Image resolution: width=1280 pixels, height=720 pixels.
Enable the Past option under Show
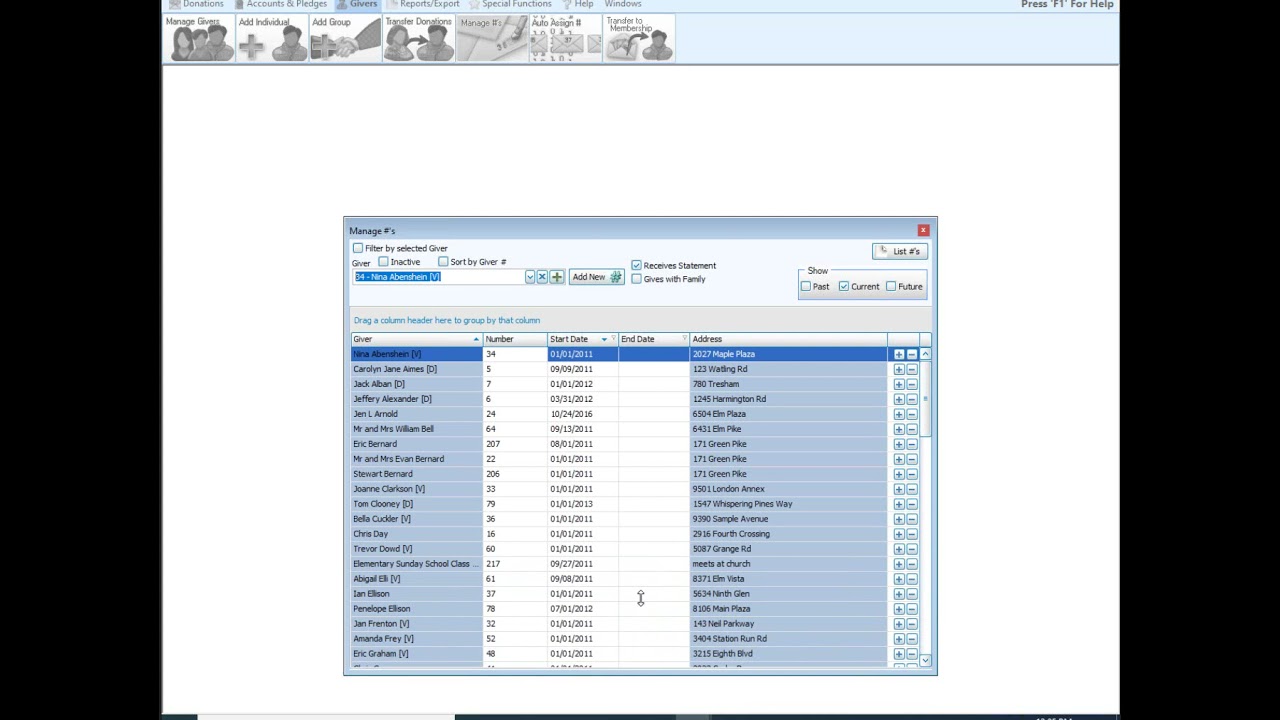pos(806,286)
